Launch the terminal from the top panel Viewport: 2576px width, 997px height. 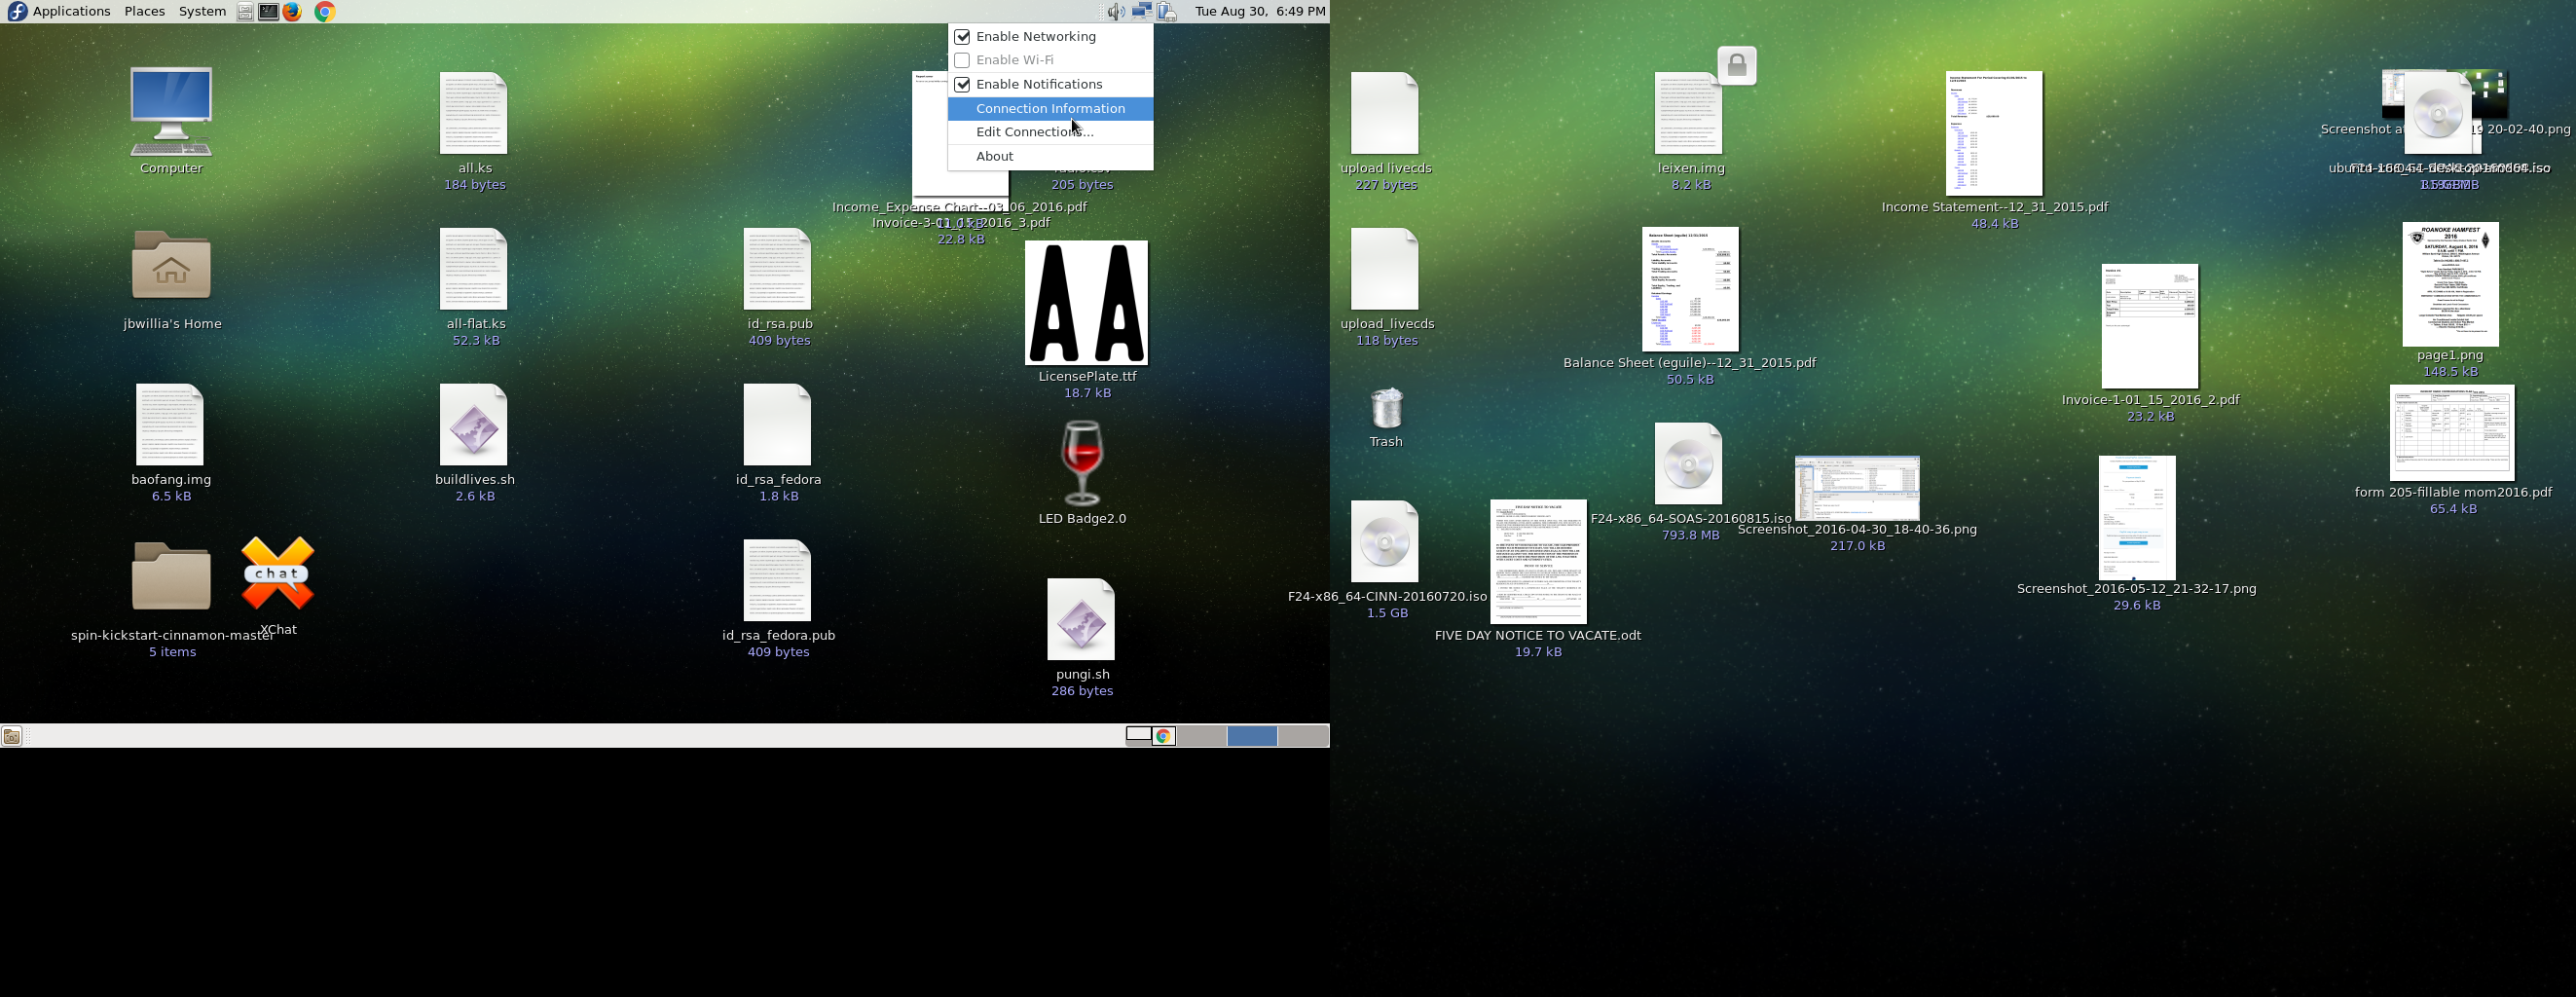coord(269,12)
